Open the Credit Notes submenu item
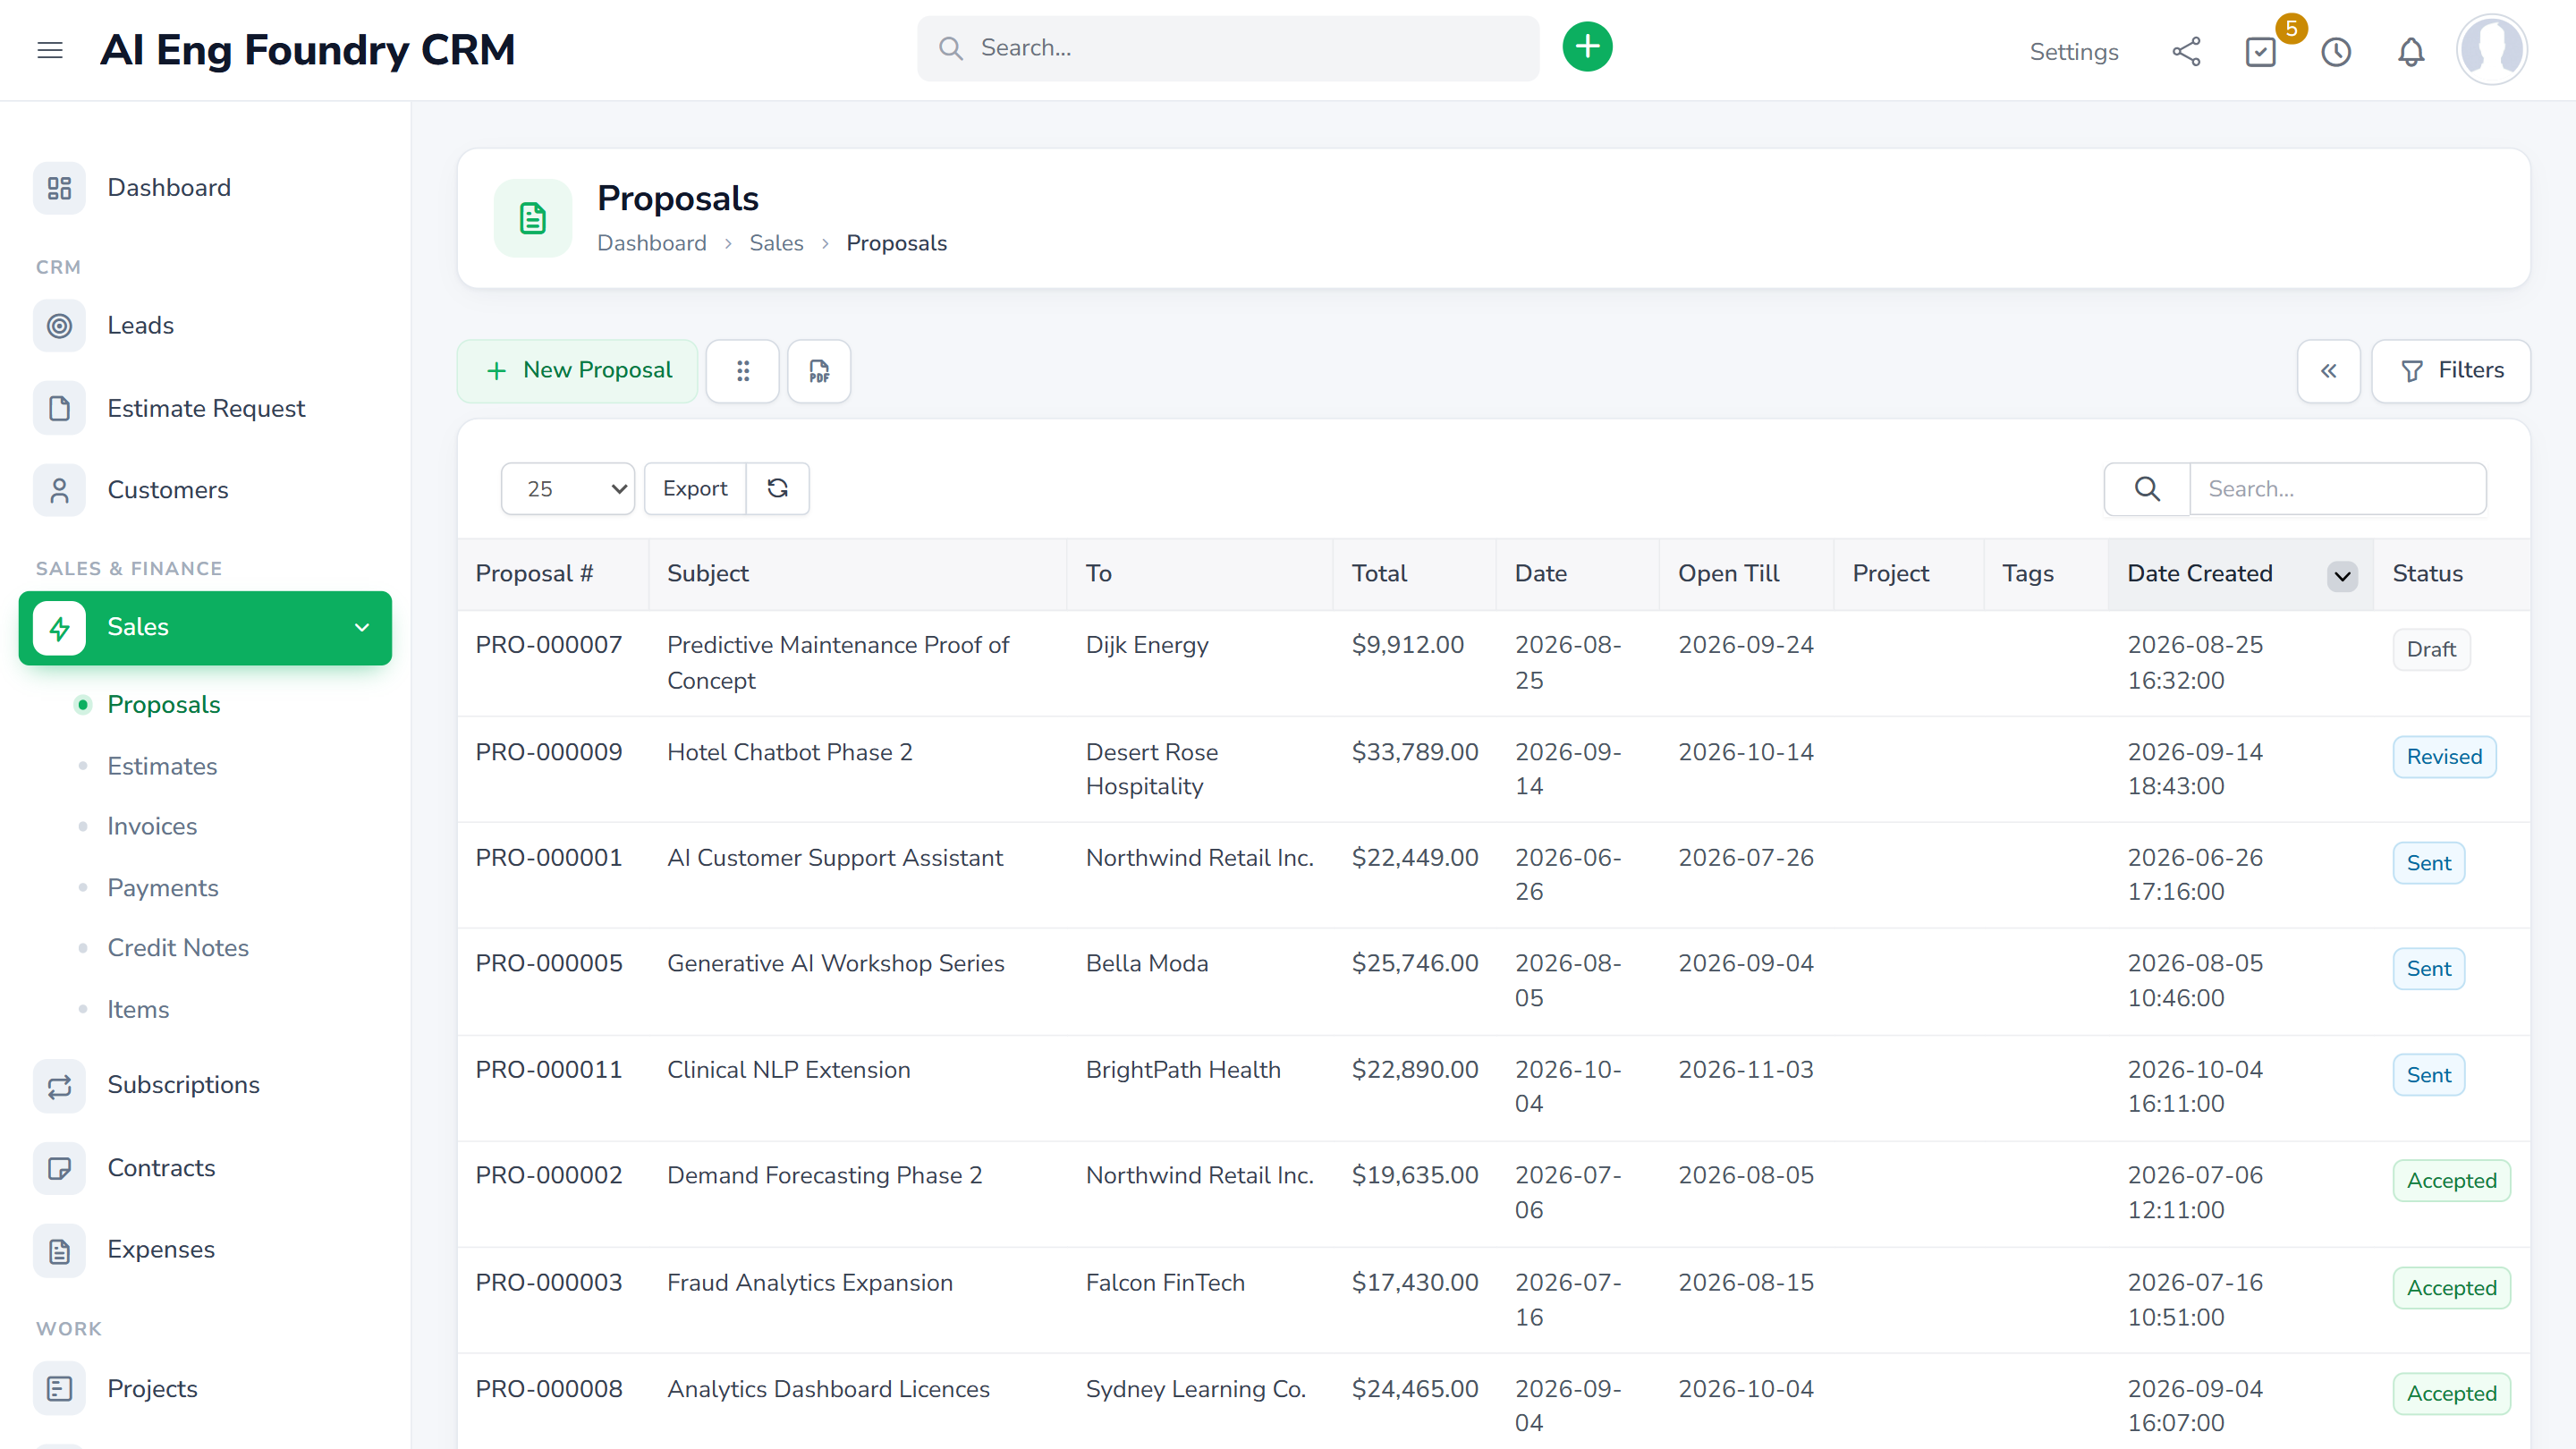 [178, 948]
